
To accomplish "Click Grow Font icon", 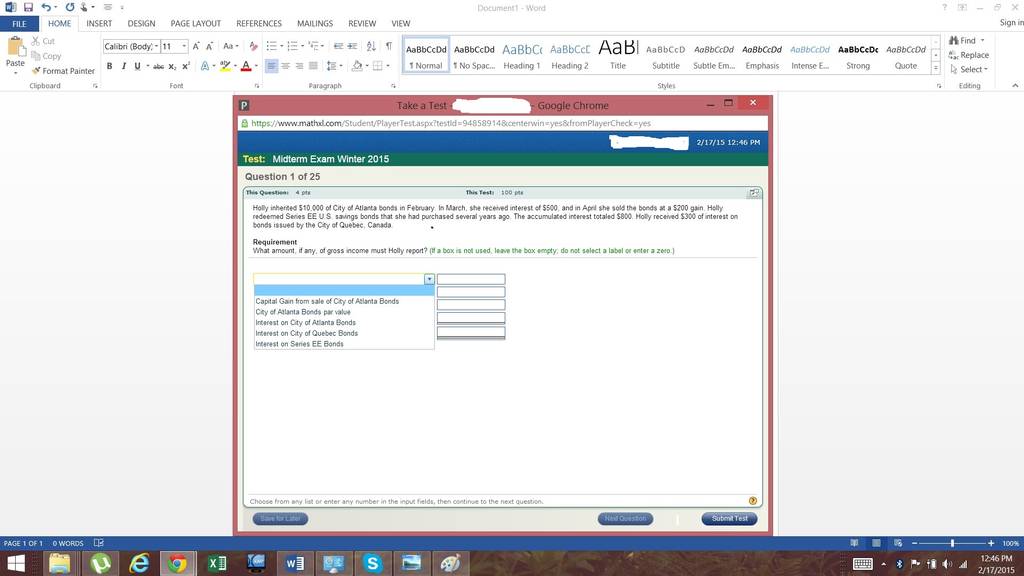I will [x=196, y=46].
